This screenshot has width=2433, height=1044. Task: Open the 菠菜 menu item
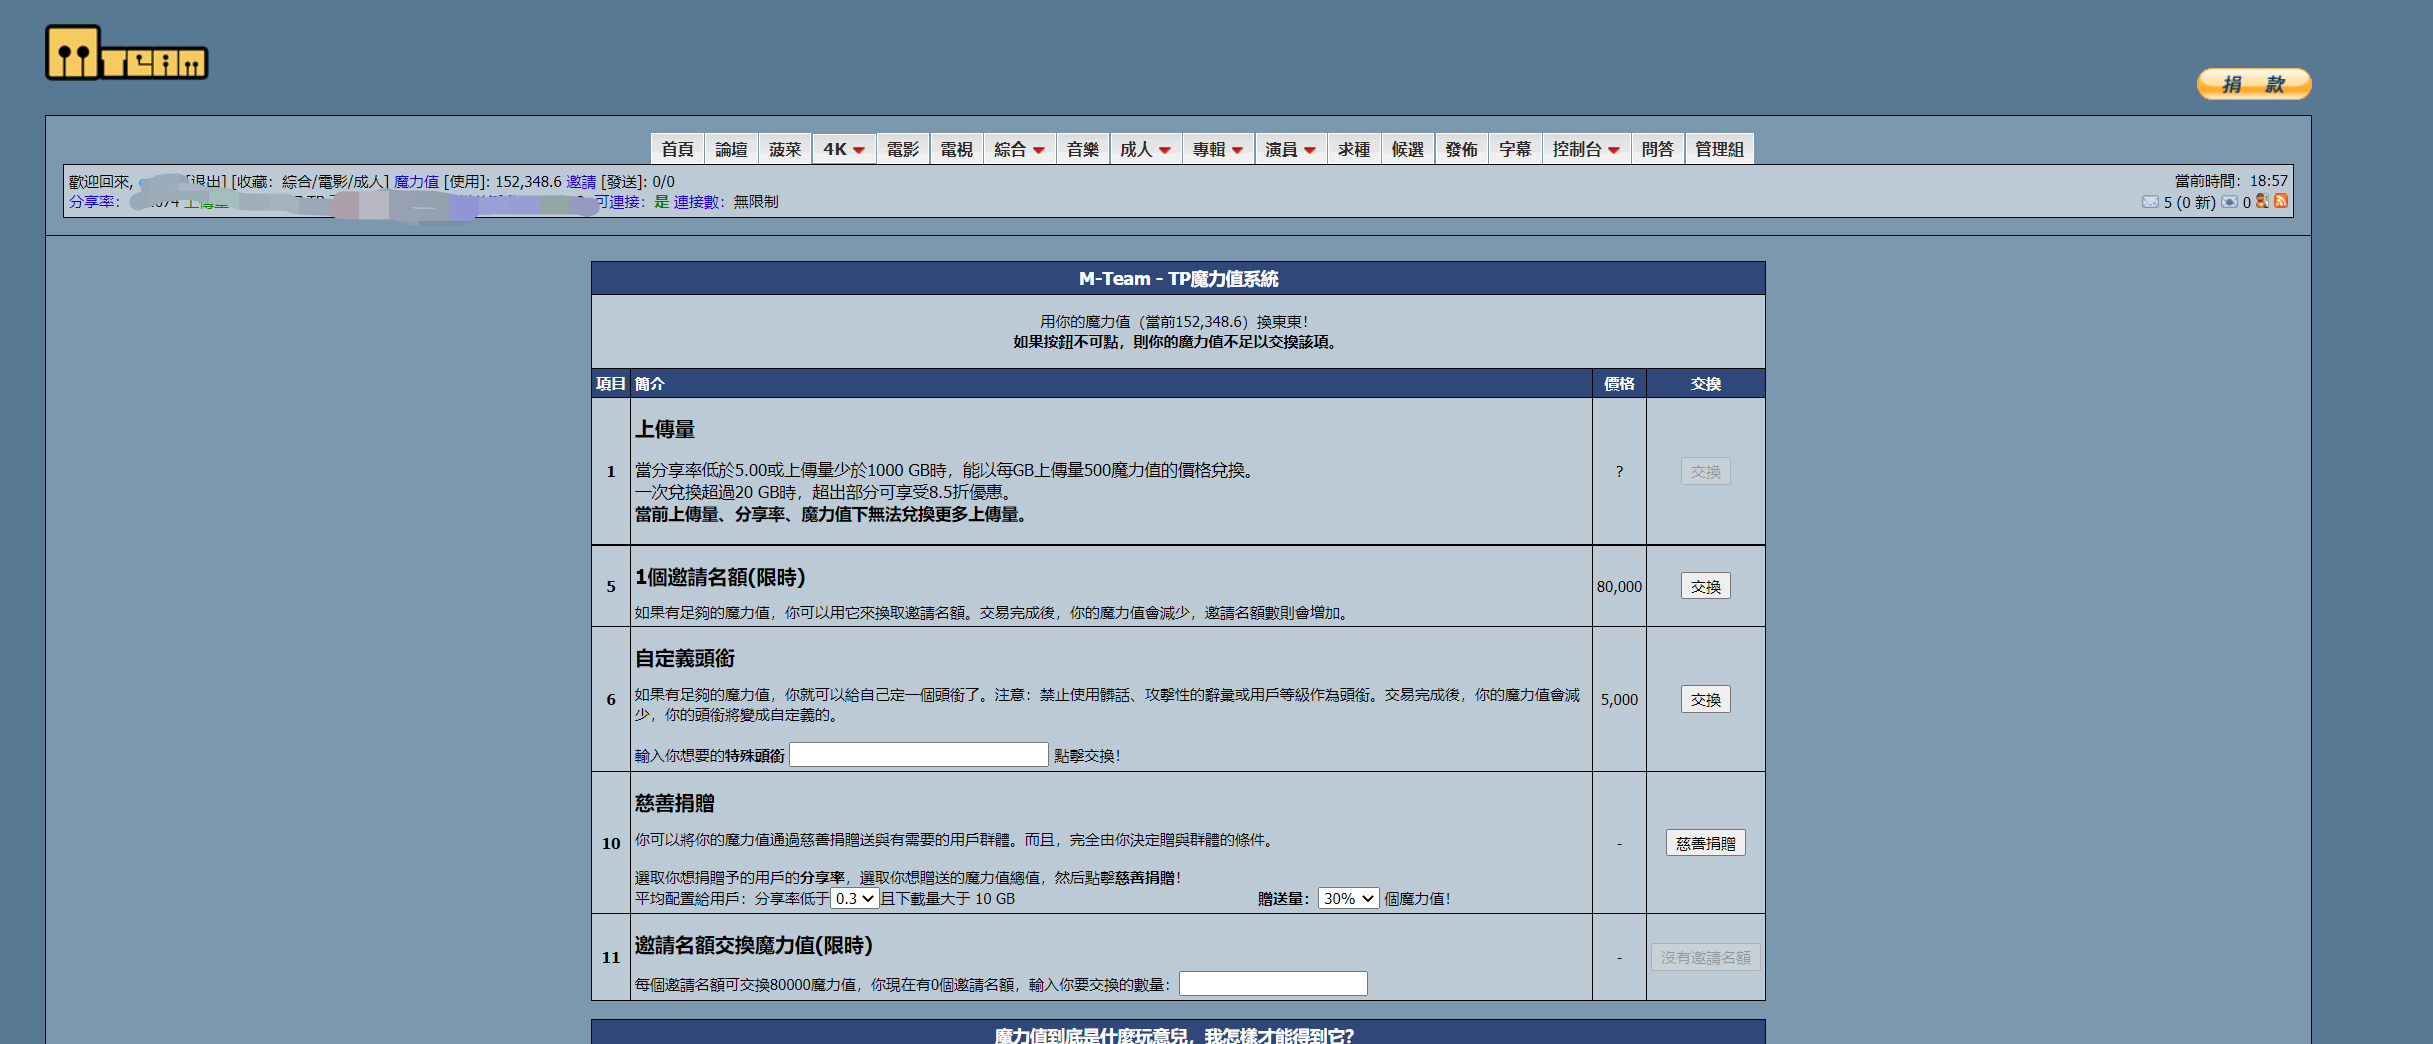[785, 149]
